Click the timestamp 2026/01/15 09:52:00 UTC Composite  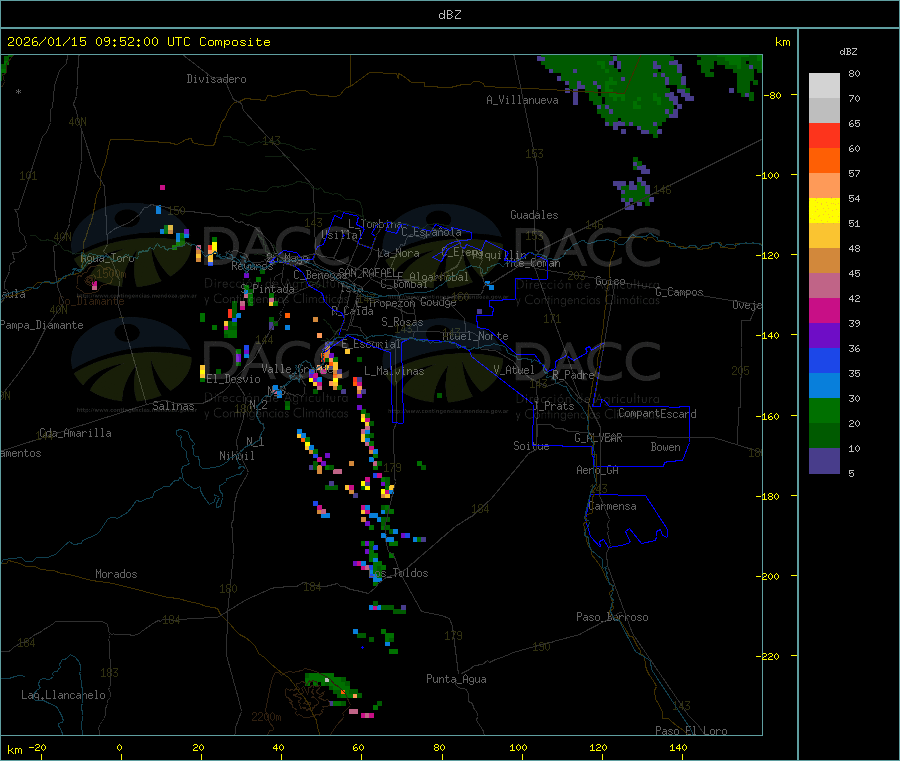[x=138, y=42]
